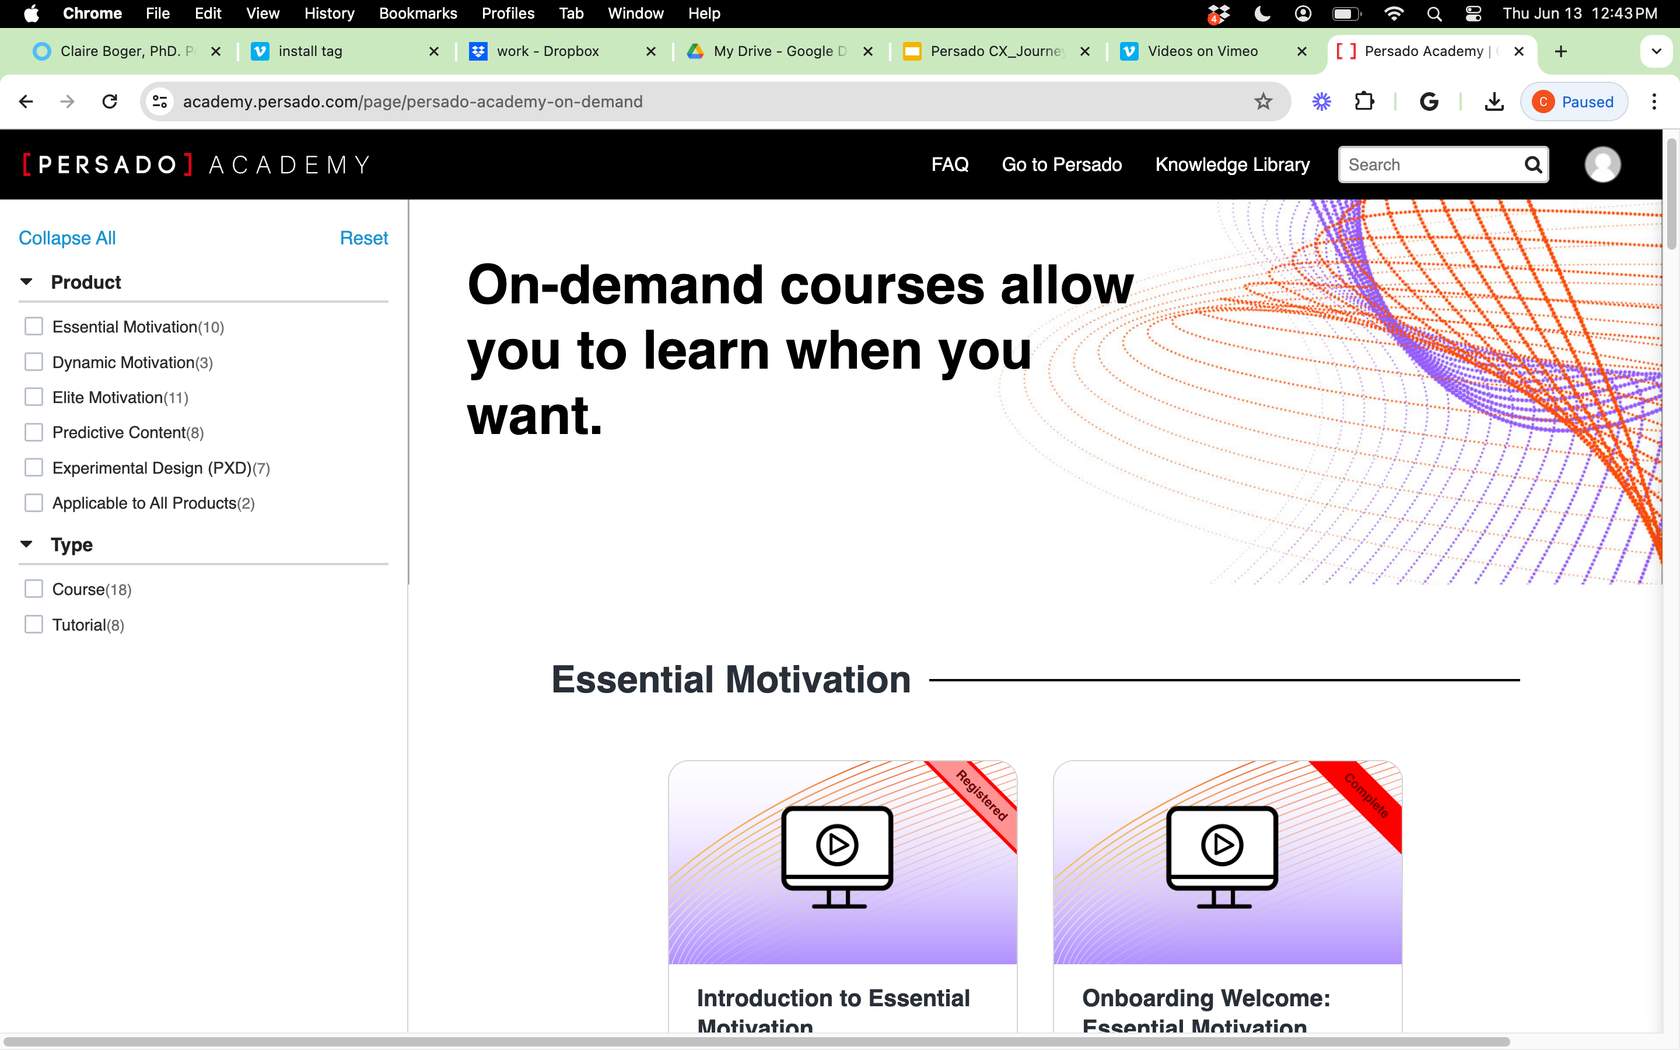Viewport: 1680px width, 1050px height.
Task: Open the user profile avatar icon
Action: click(1602, 165)
